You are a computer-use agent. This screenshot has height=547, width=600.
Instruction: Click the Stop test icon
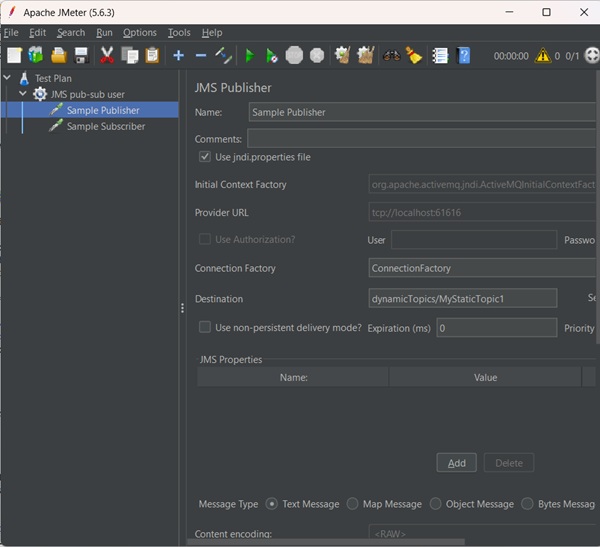[x=294, y=55]
